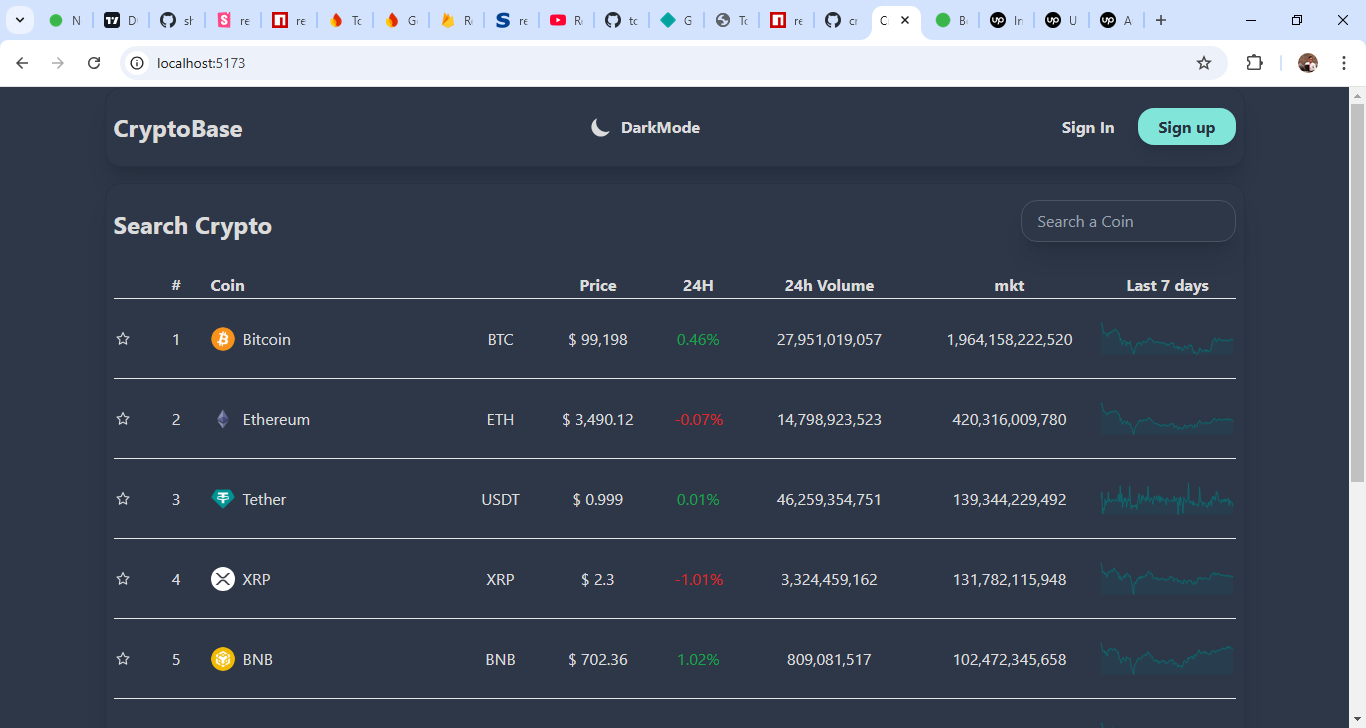Reload the localhost page
1366x728 pixels.
(94, 63)
